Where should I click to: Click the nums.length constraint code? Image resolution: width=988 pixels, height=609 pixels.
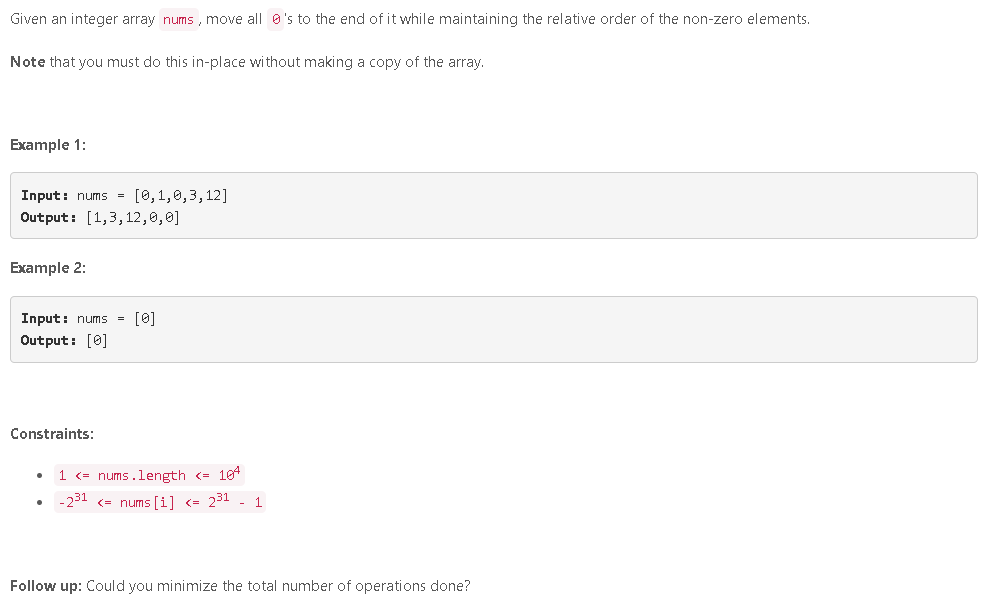coord(149,475)
